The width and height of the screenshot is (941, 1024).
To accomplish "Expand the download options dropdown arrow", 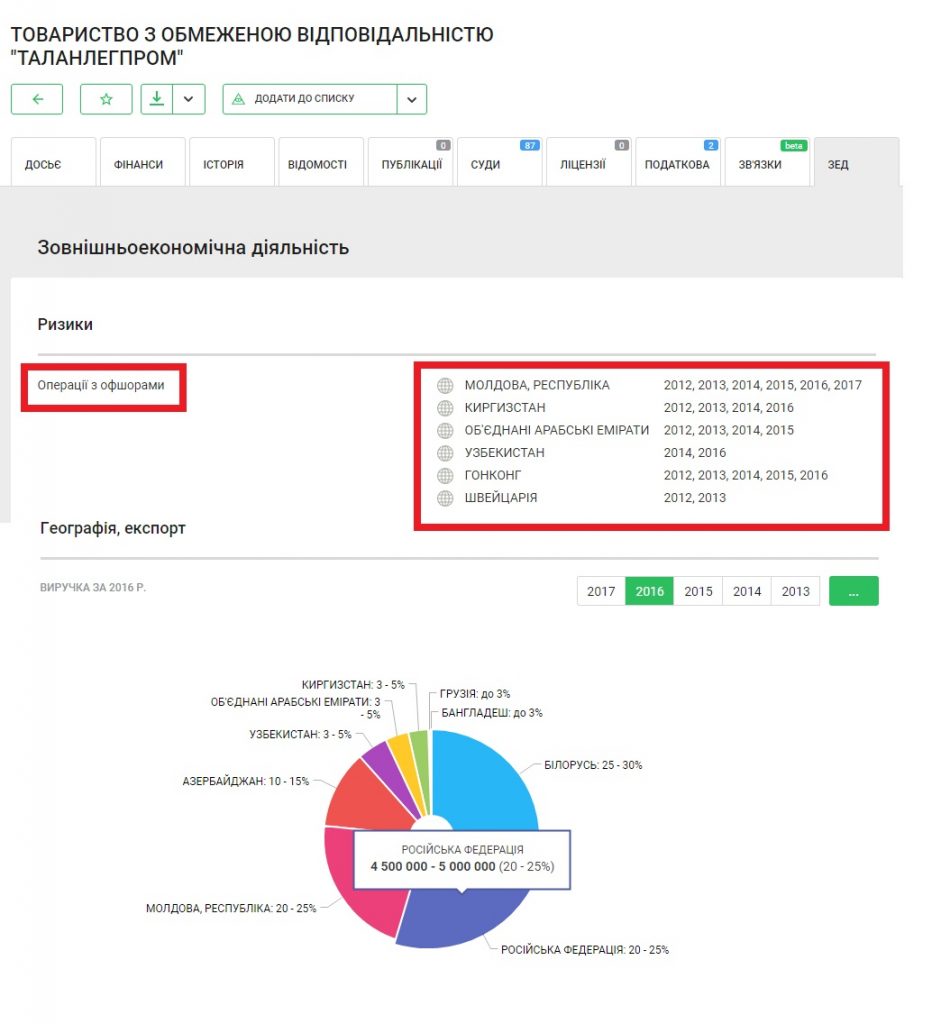I will click(x=189, y=99).
